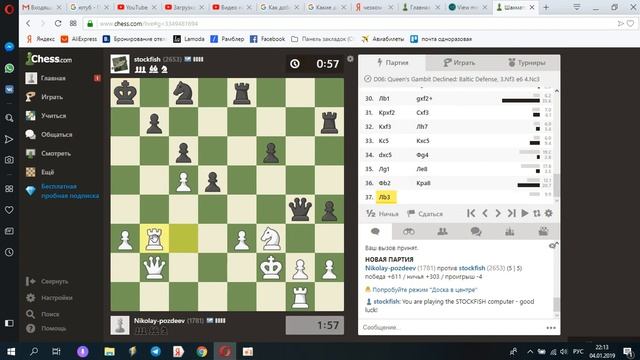Open the Lamoda bookmark
640x360 pixels.
click(189, 39)
